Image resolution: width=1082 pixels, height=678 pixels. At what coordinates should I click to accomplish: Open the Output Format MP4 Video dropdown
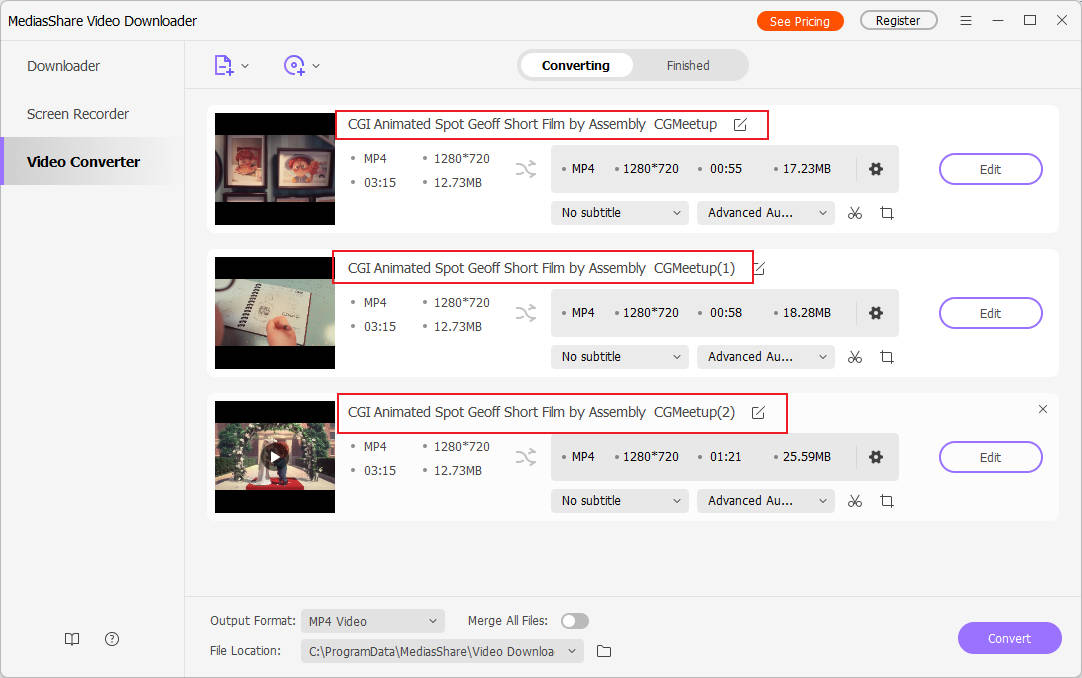point(372,621)
